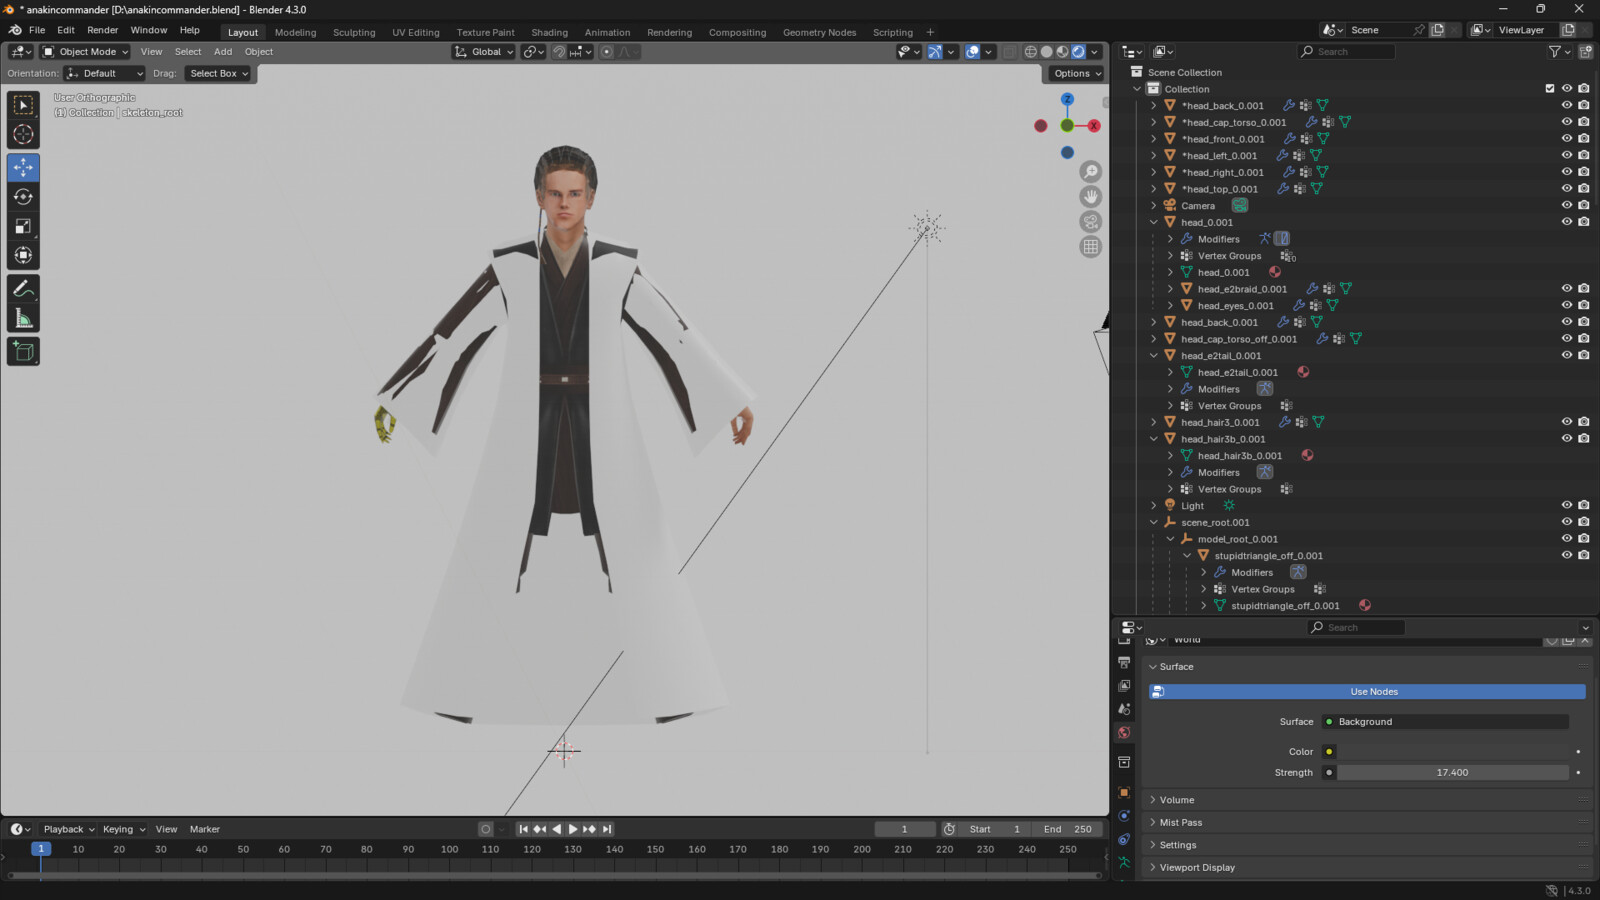The width and height of the screenshot is (1600, 900).
Task: Select the Select Box tool in toolbar
Action: pos(23,105)
